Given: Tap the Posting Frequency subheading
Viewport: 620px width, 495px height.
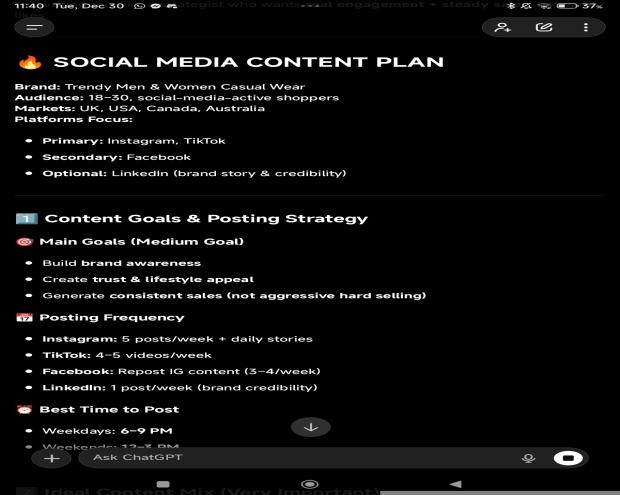Looking at the screenshot, I should click(112, 317).
